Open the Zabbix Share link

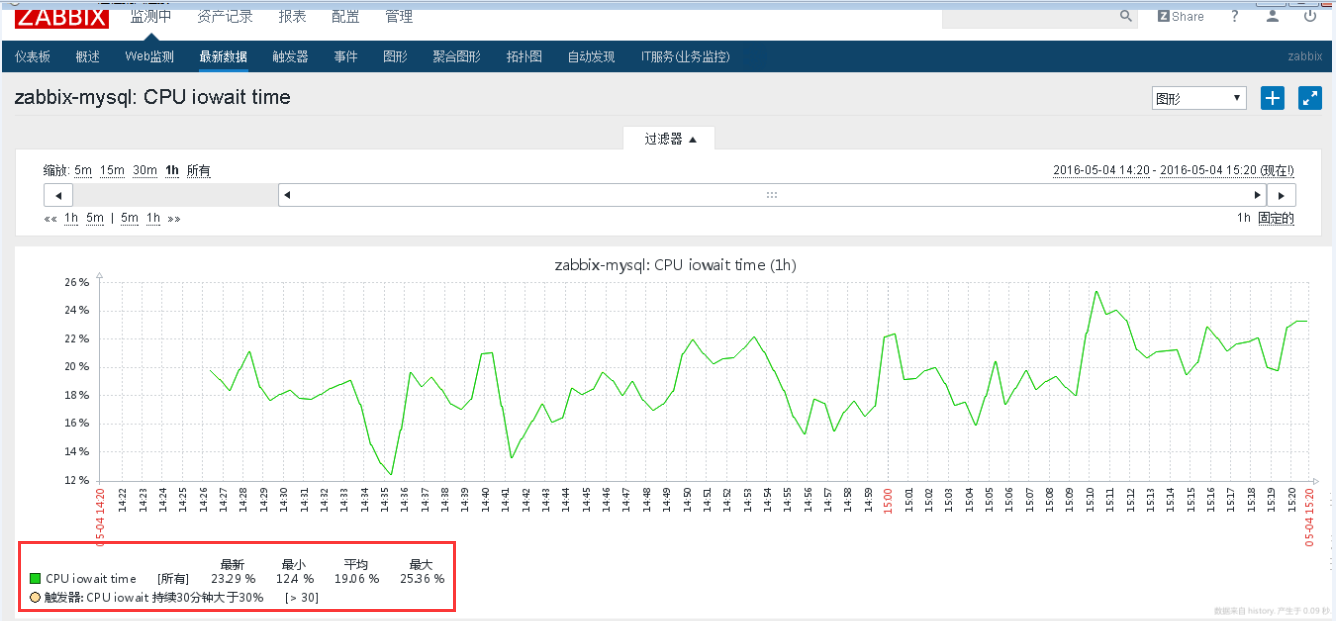(x=1181, y=16)
